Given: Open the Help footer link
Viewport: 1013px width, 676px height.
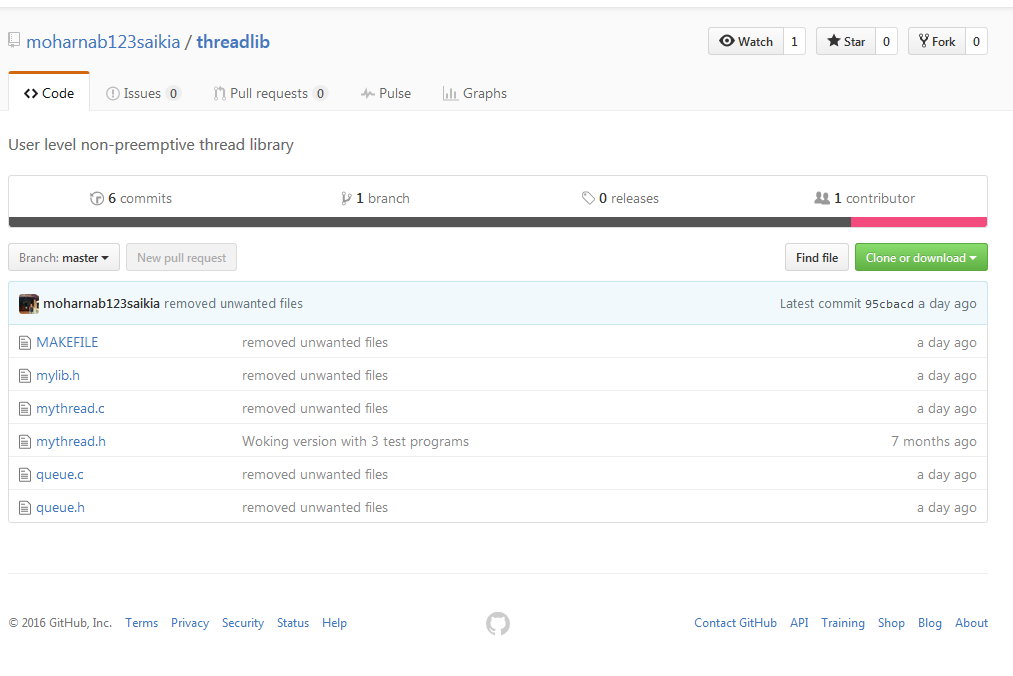Looking at the screenshot, I should pyautogui.click(x=335, y=623).
